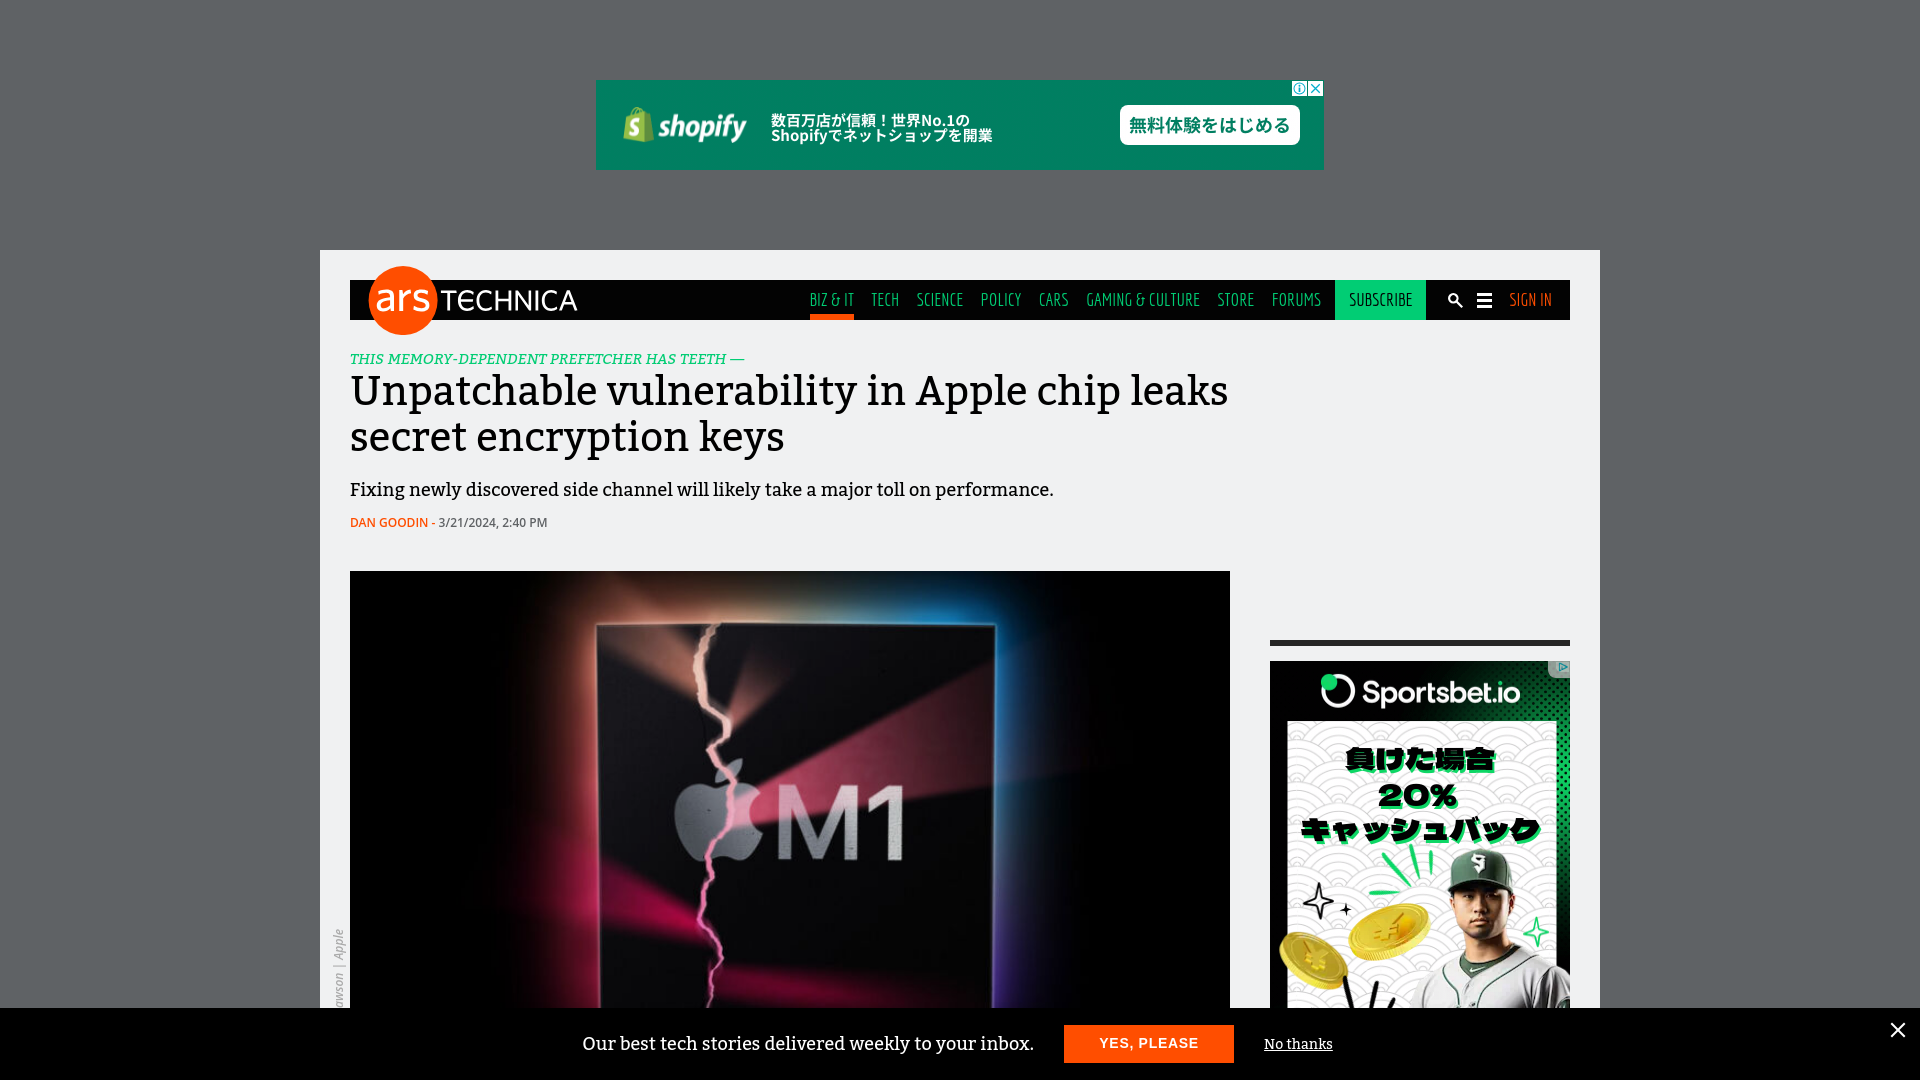The image size is (1920, 1080).
Task: Click the STORE navigation link
Action: click(x=1236, y=299)
